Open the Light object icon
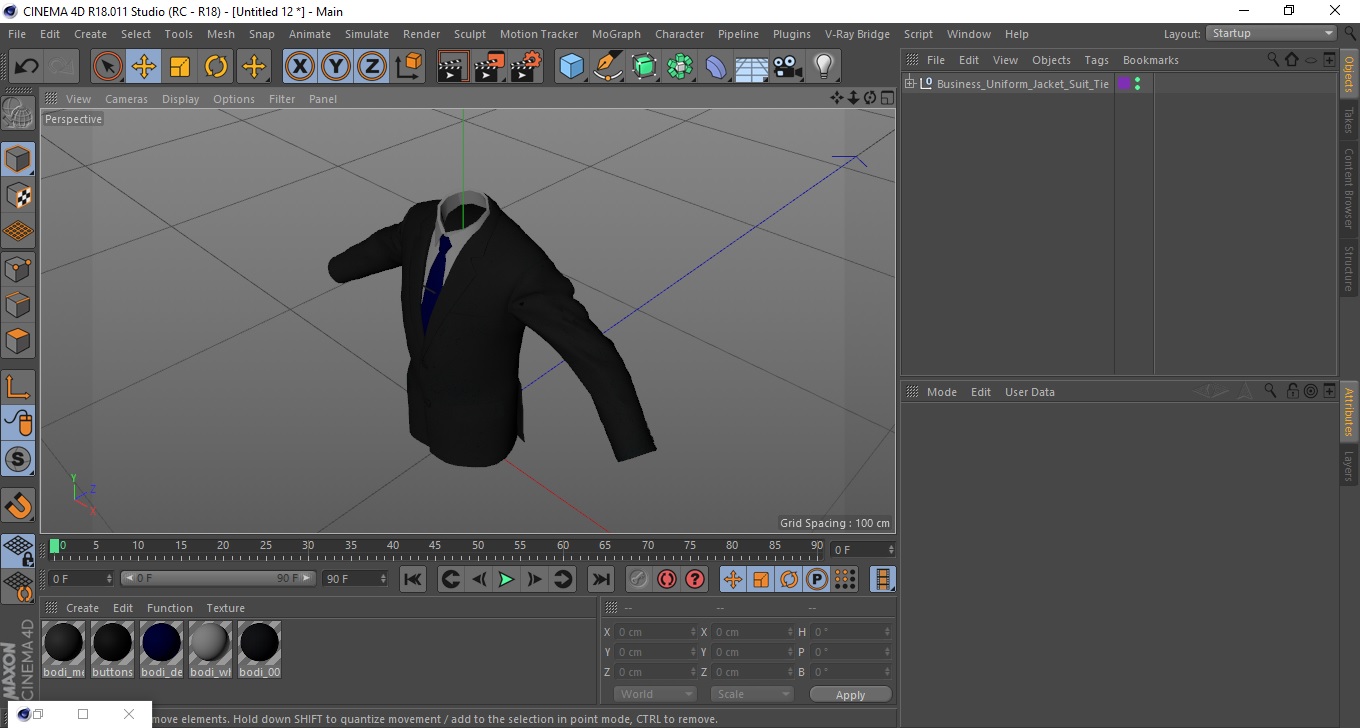Viewport: 1360px width, 728px height. tap(823, 67)
